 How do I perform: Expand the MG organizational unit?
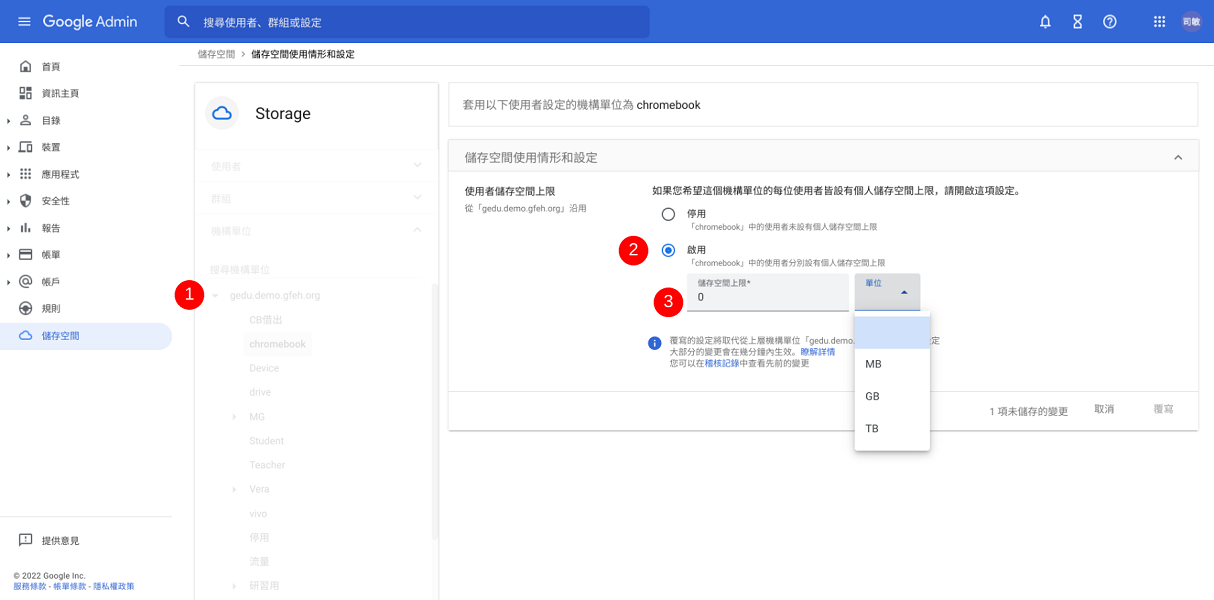coord(234,417)
